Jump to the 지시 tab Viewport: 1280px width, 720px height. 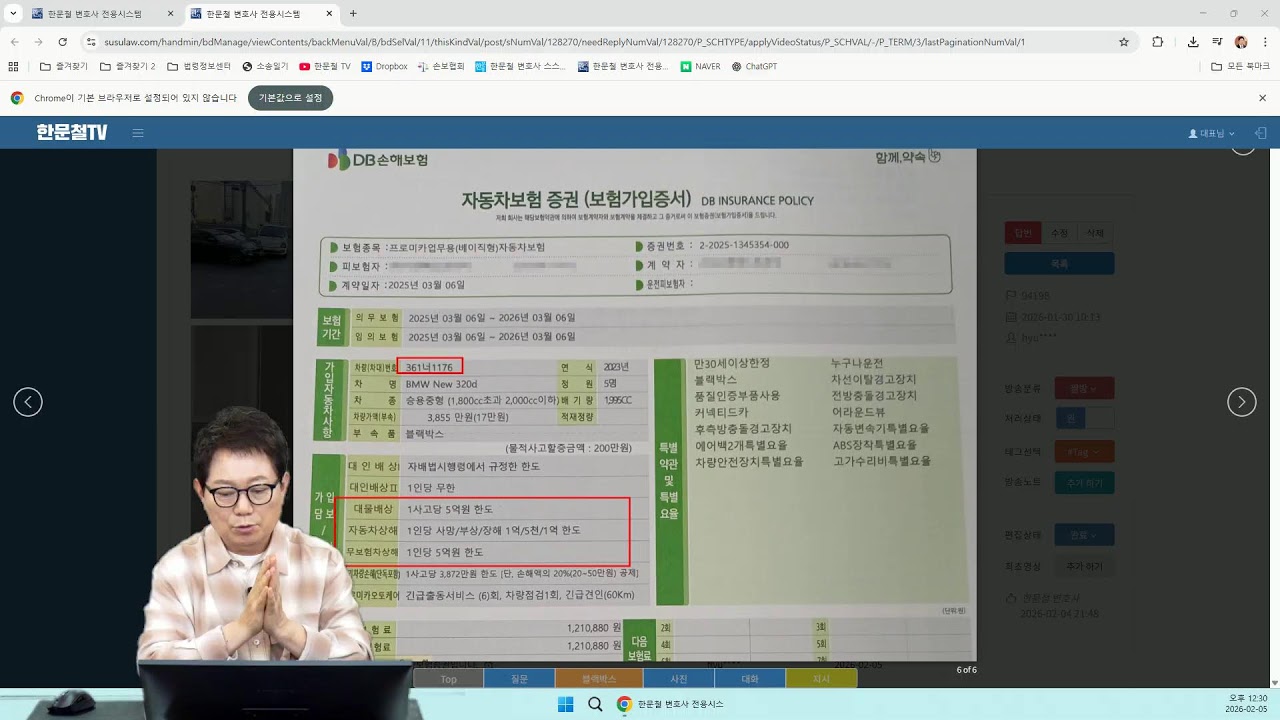point(821,679)
